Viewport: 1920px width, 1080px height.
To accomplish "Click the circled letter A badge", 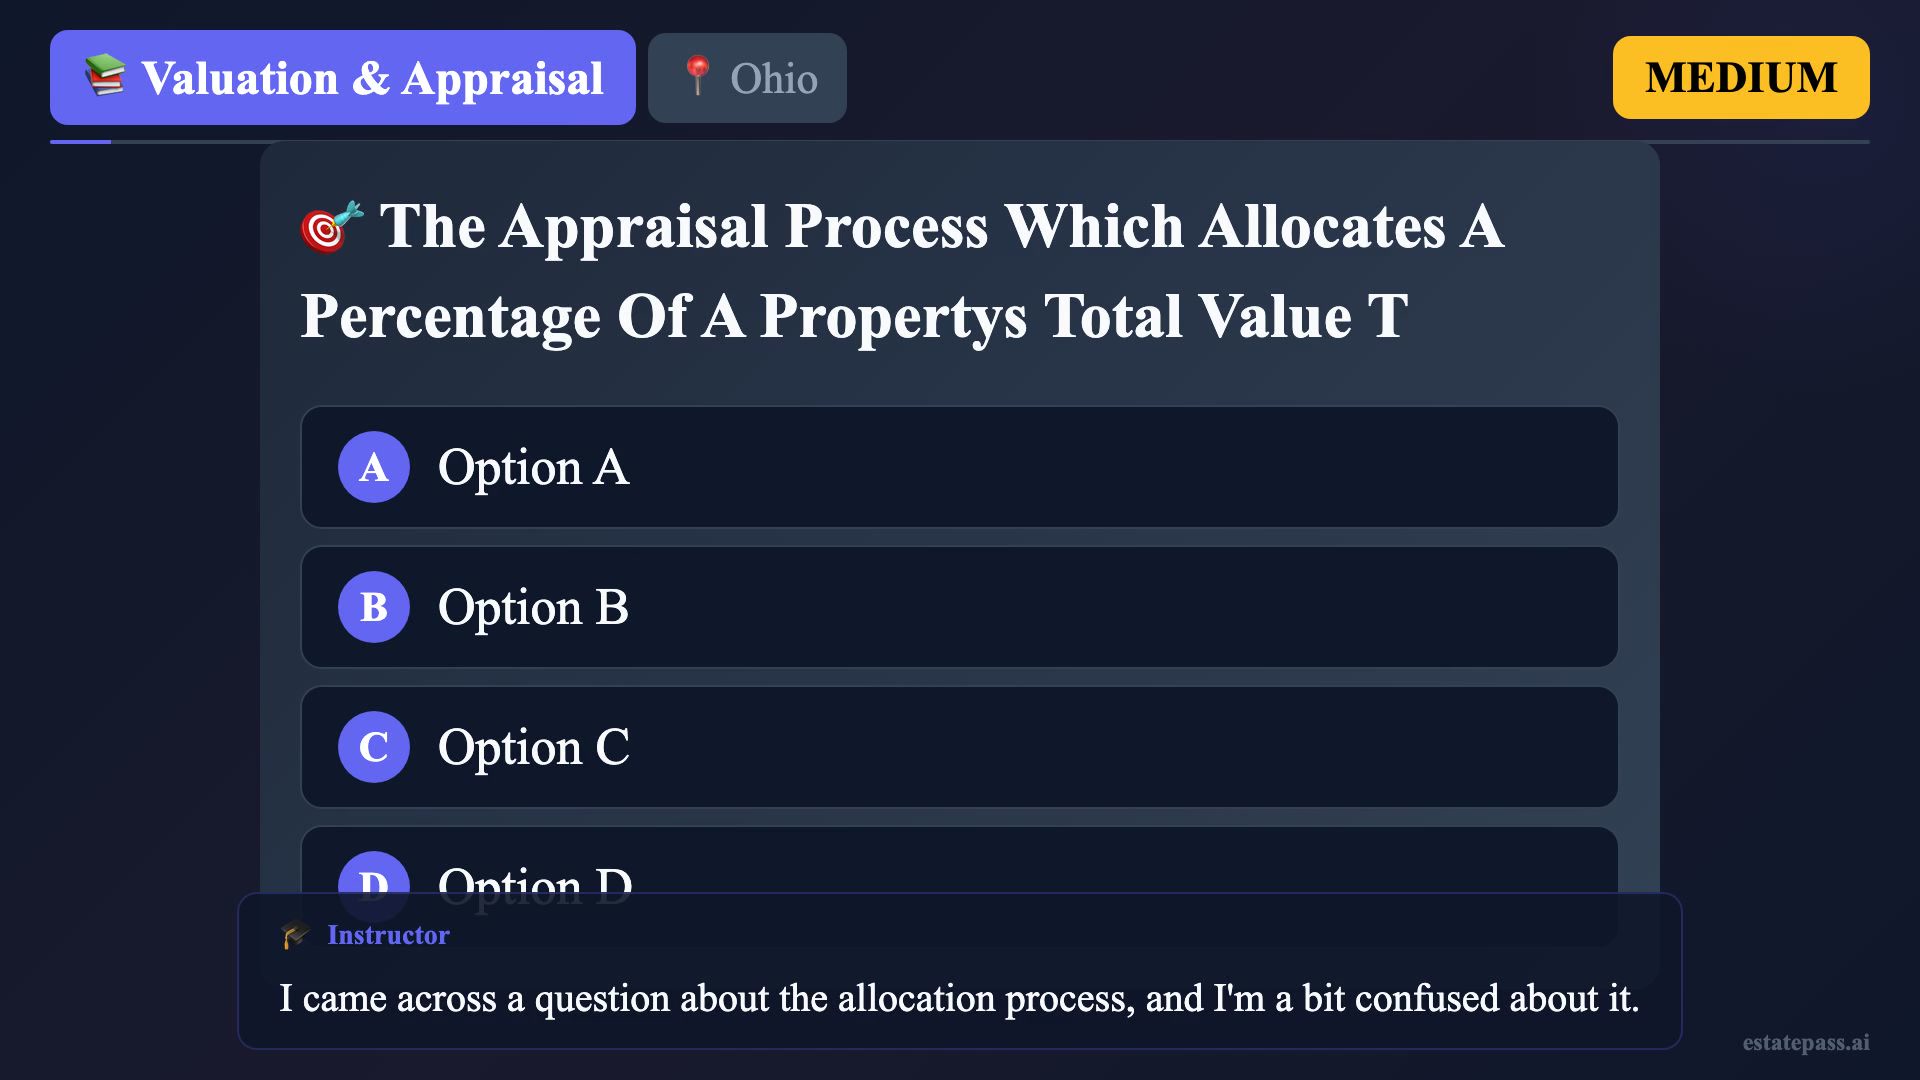I will point(374,467).
